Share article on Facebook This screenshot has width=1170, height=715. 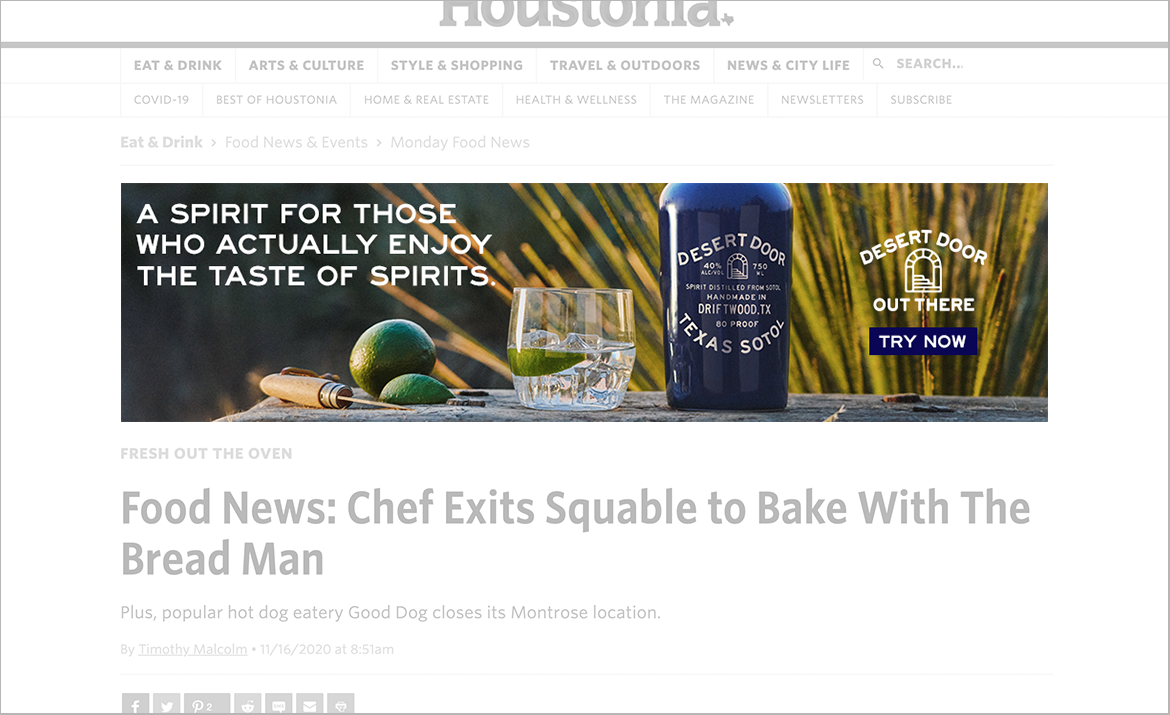click(x=135, y=704)
